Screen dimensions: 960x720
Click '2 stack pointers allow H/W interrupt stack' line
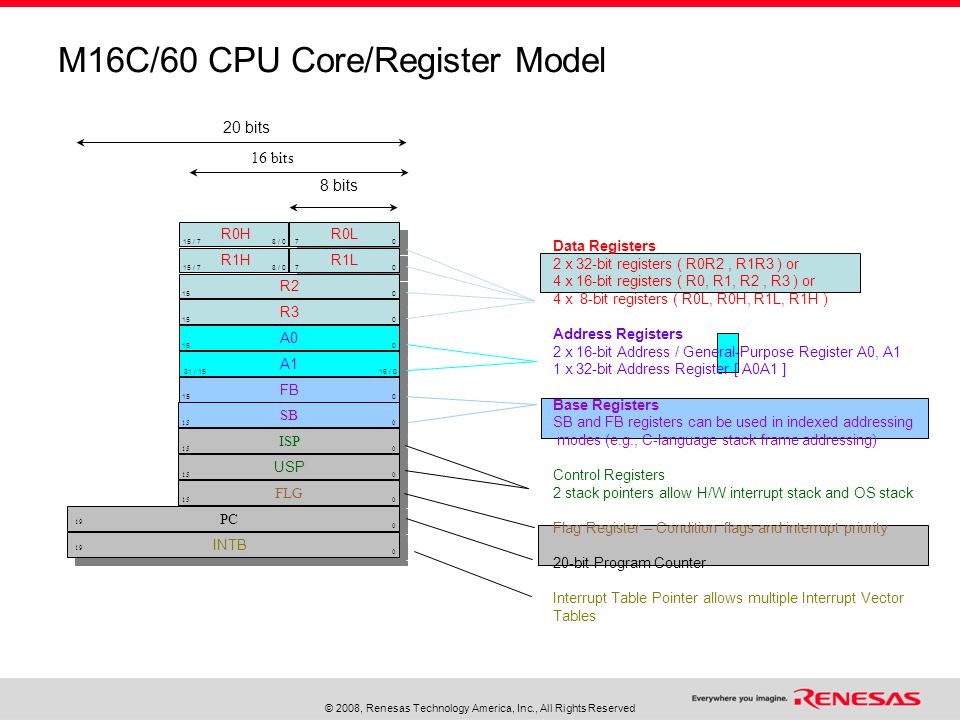pyautogui.click(x=733, y=493)
